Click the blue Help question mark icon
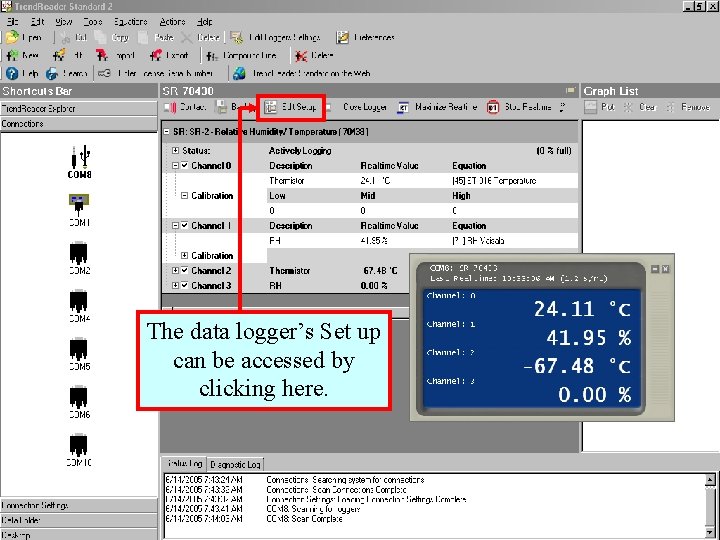Viewport: 720px width, 540px height. coord(12,73)
